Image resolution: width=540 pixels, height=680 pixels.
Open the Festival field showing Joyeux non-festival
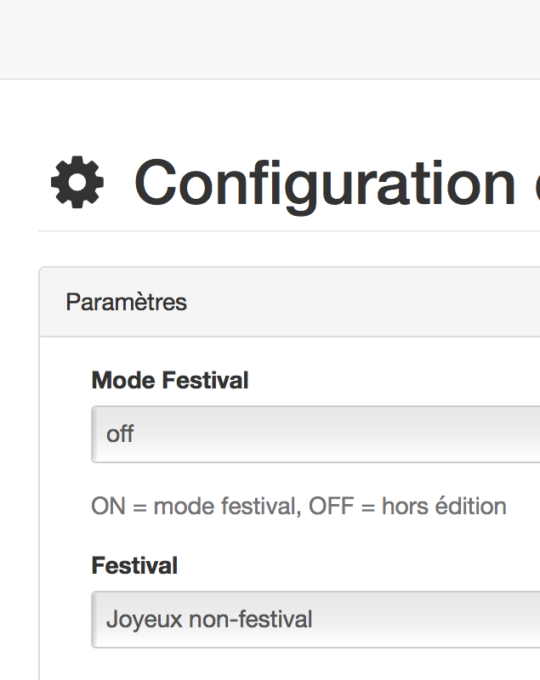tap(316, 619)
